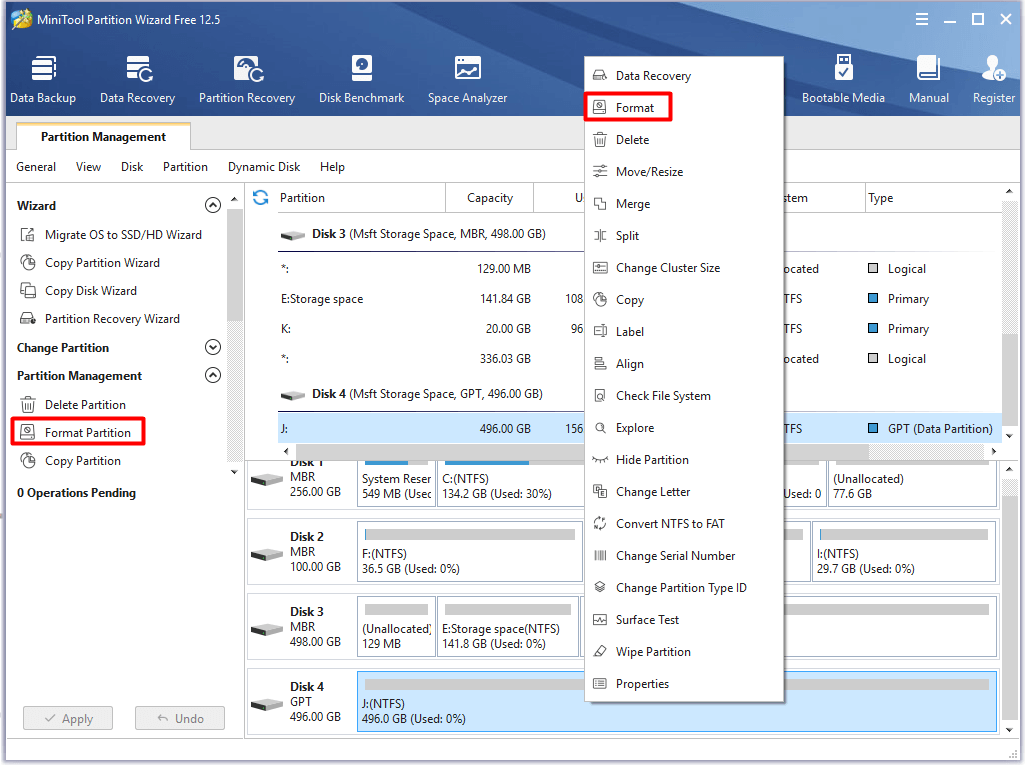
Task: Open Properties from the context menu
Action: pos(684,685)
